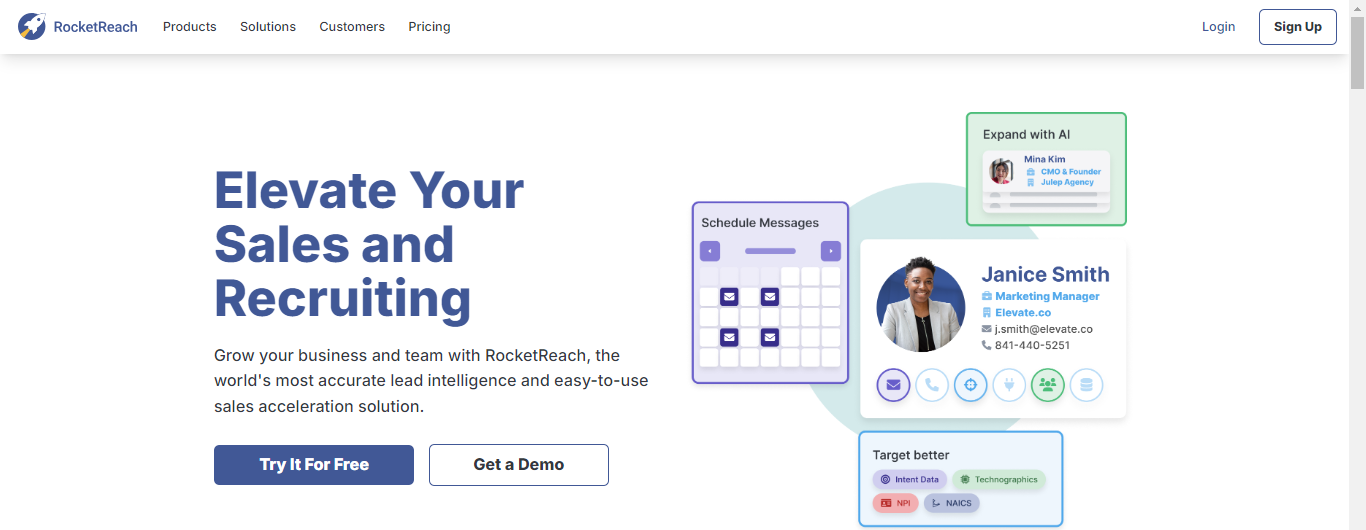
Task: Click the previous arrow in Schedule Messages calendar
Action: click(710, 251)
